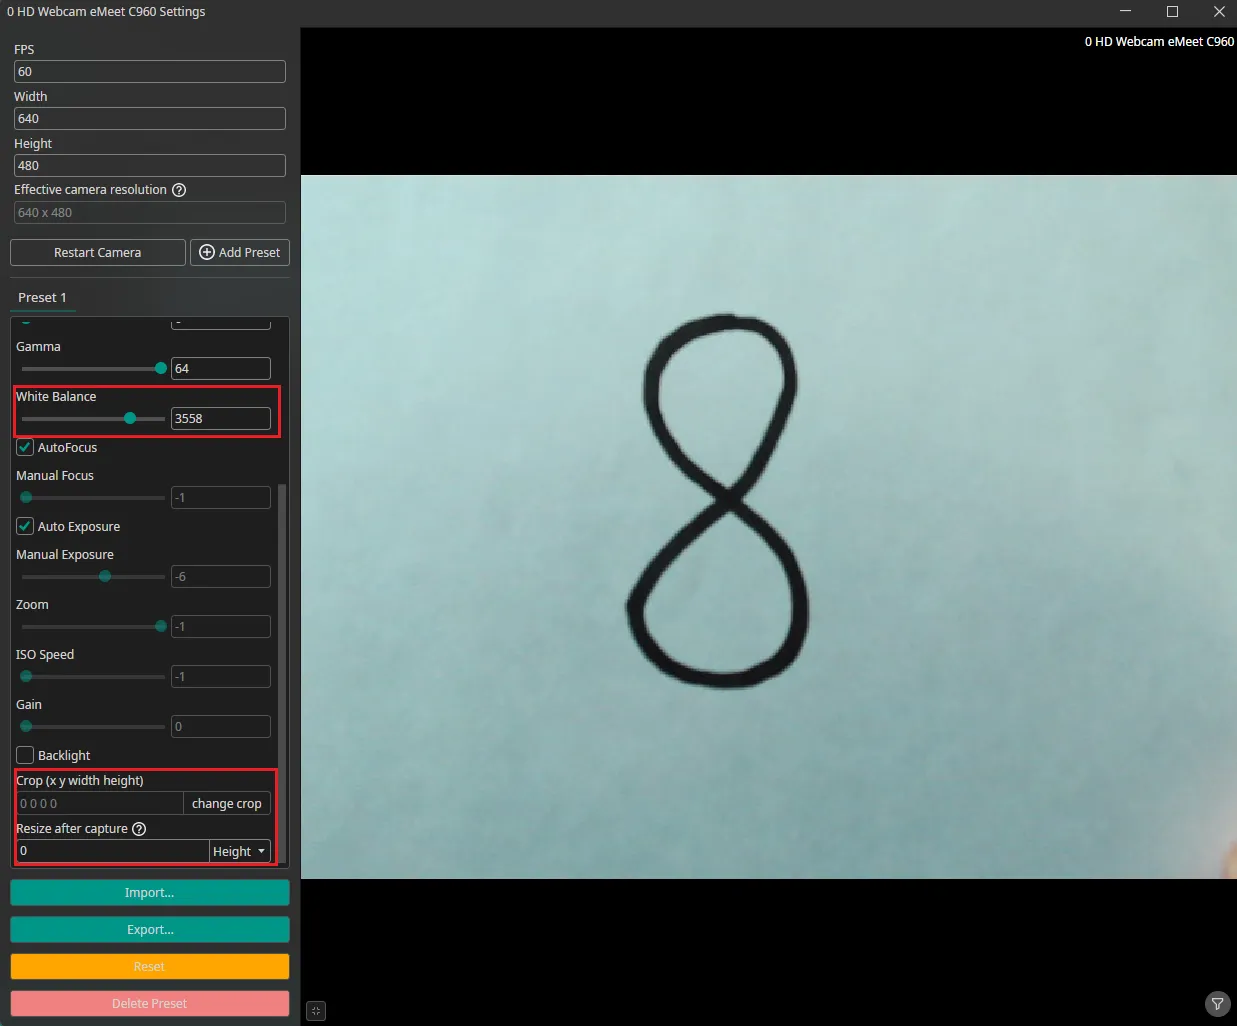Click the Gamma slider handle
The height and width of the screenshot is (1026, 1237).
pos(160,368)
